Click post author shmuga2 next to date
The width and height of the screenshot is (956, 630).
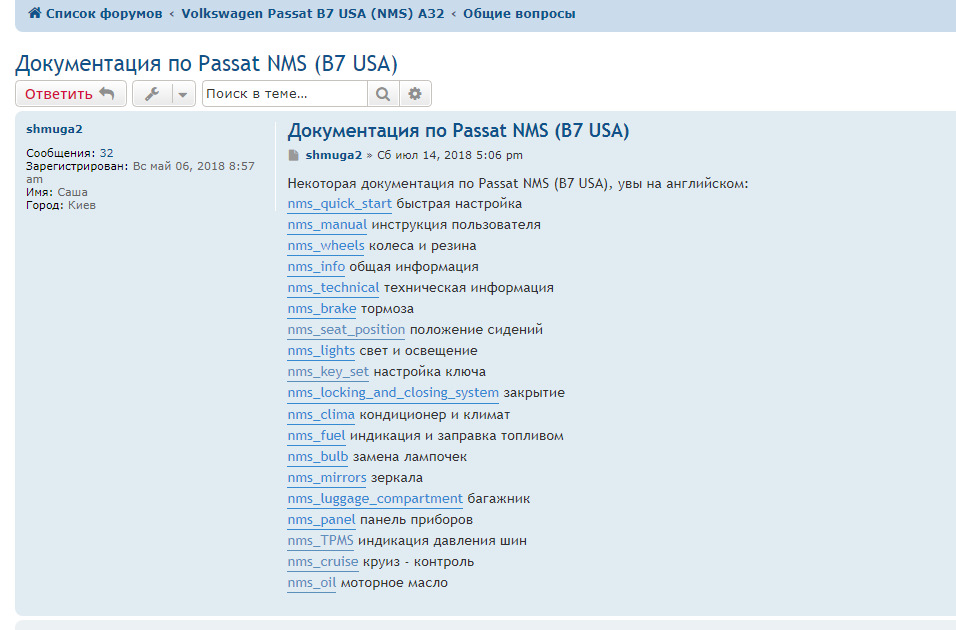pos(334,155)
